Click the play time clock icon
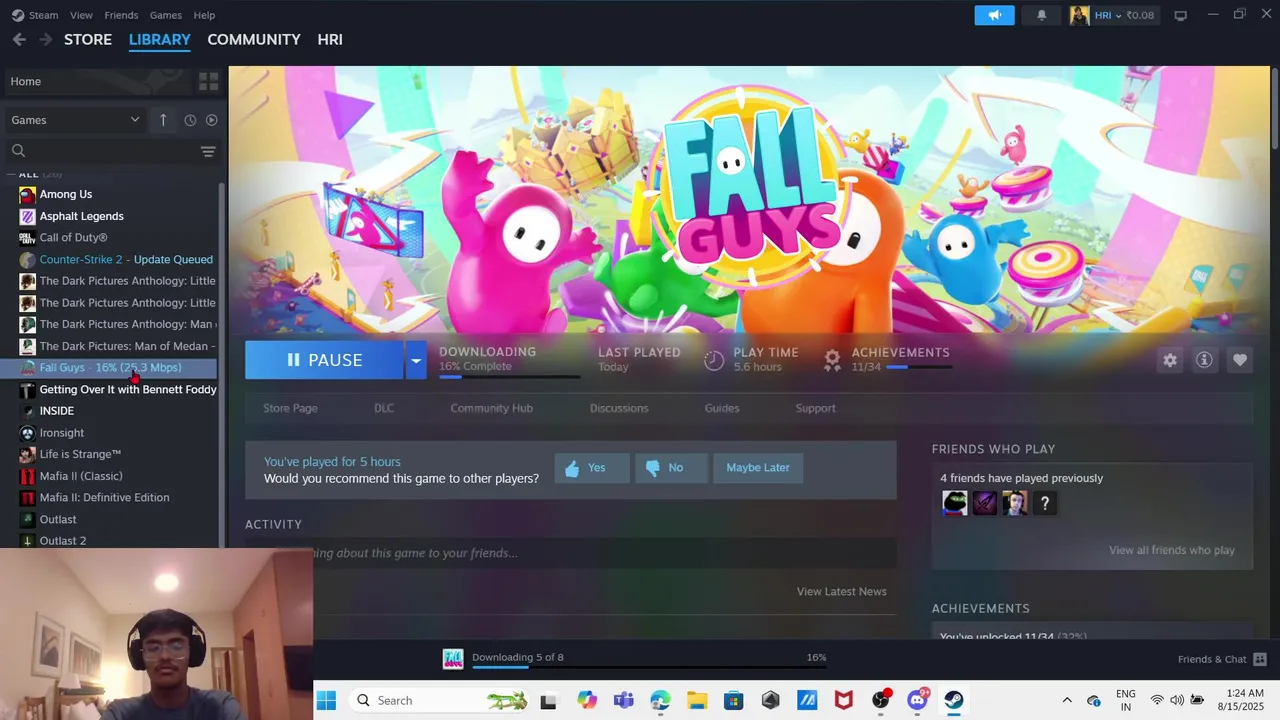The image size is (1280, 720). coord(714,360)
